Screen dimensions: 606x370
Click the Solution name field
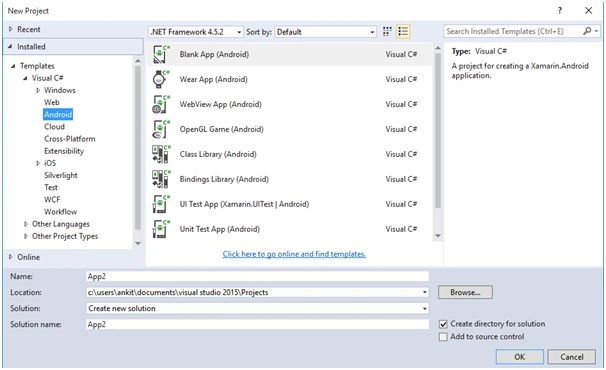tap(257, 324)
